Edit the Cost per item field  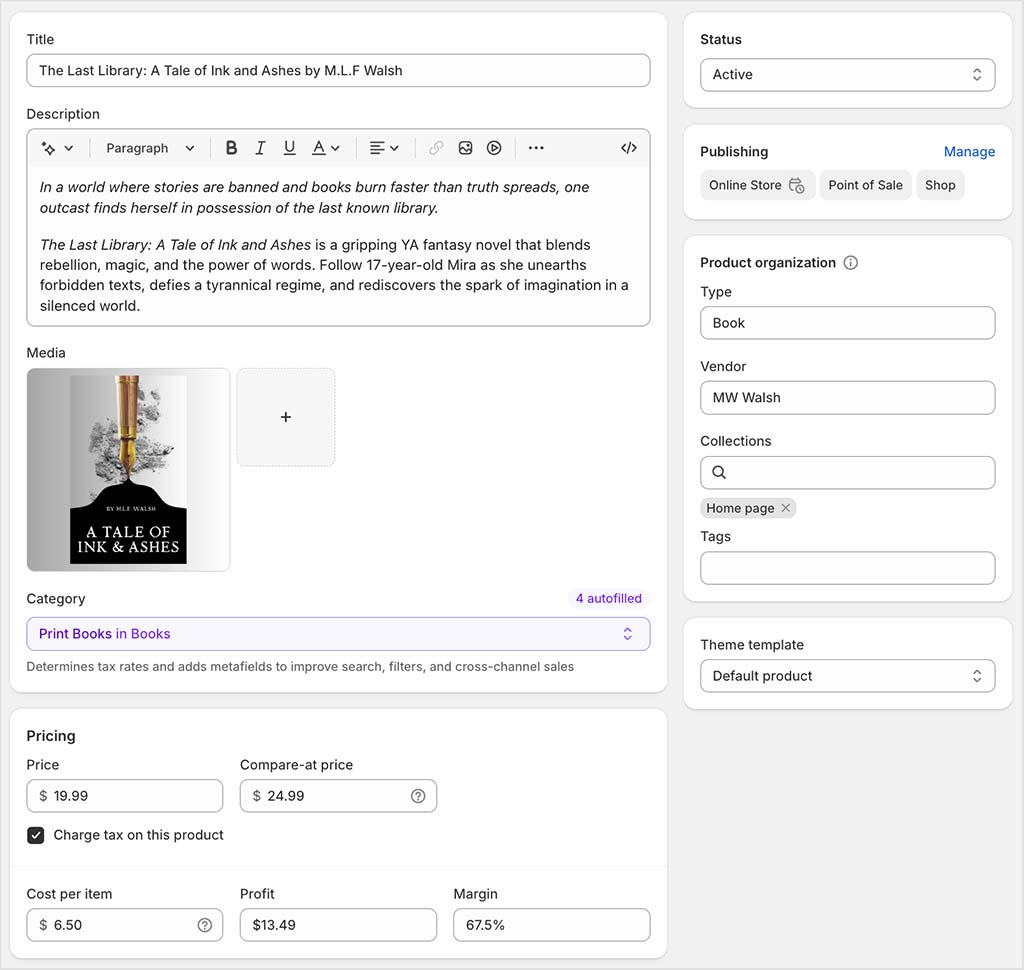click(x=125, y=925)
